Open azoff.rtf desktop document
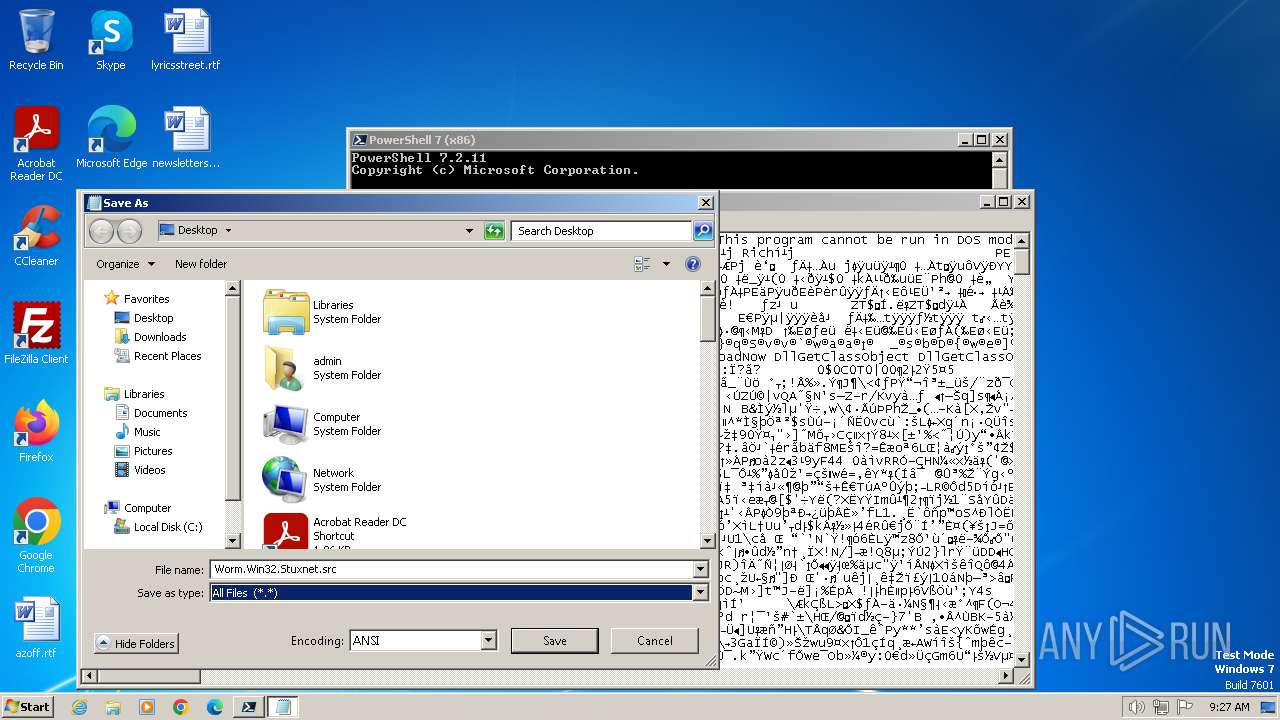This screenshot has height=720, width=1280. pyautogui.click(x=36, y=627)
